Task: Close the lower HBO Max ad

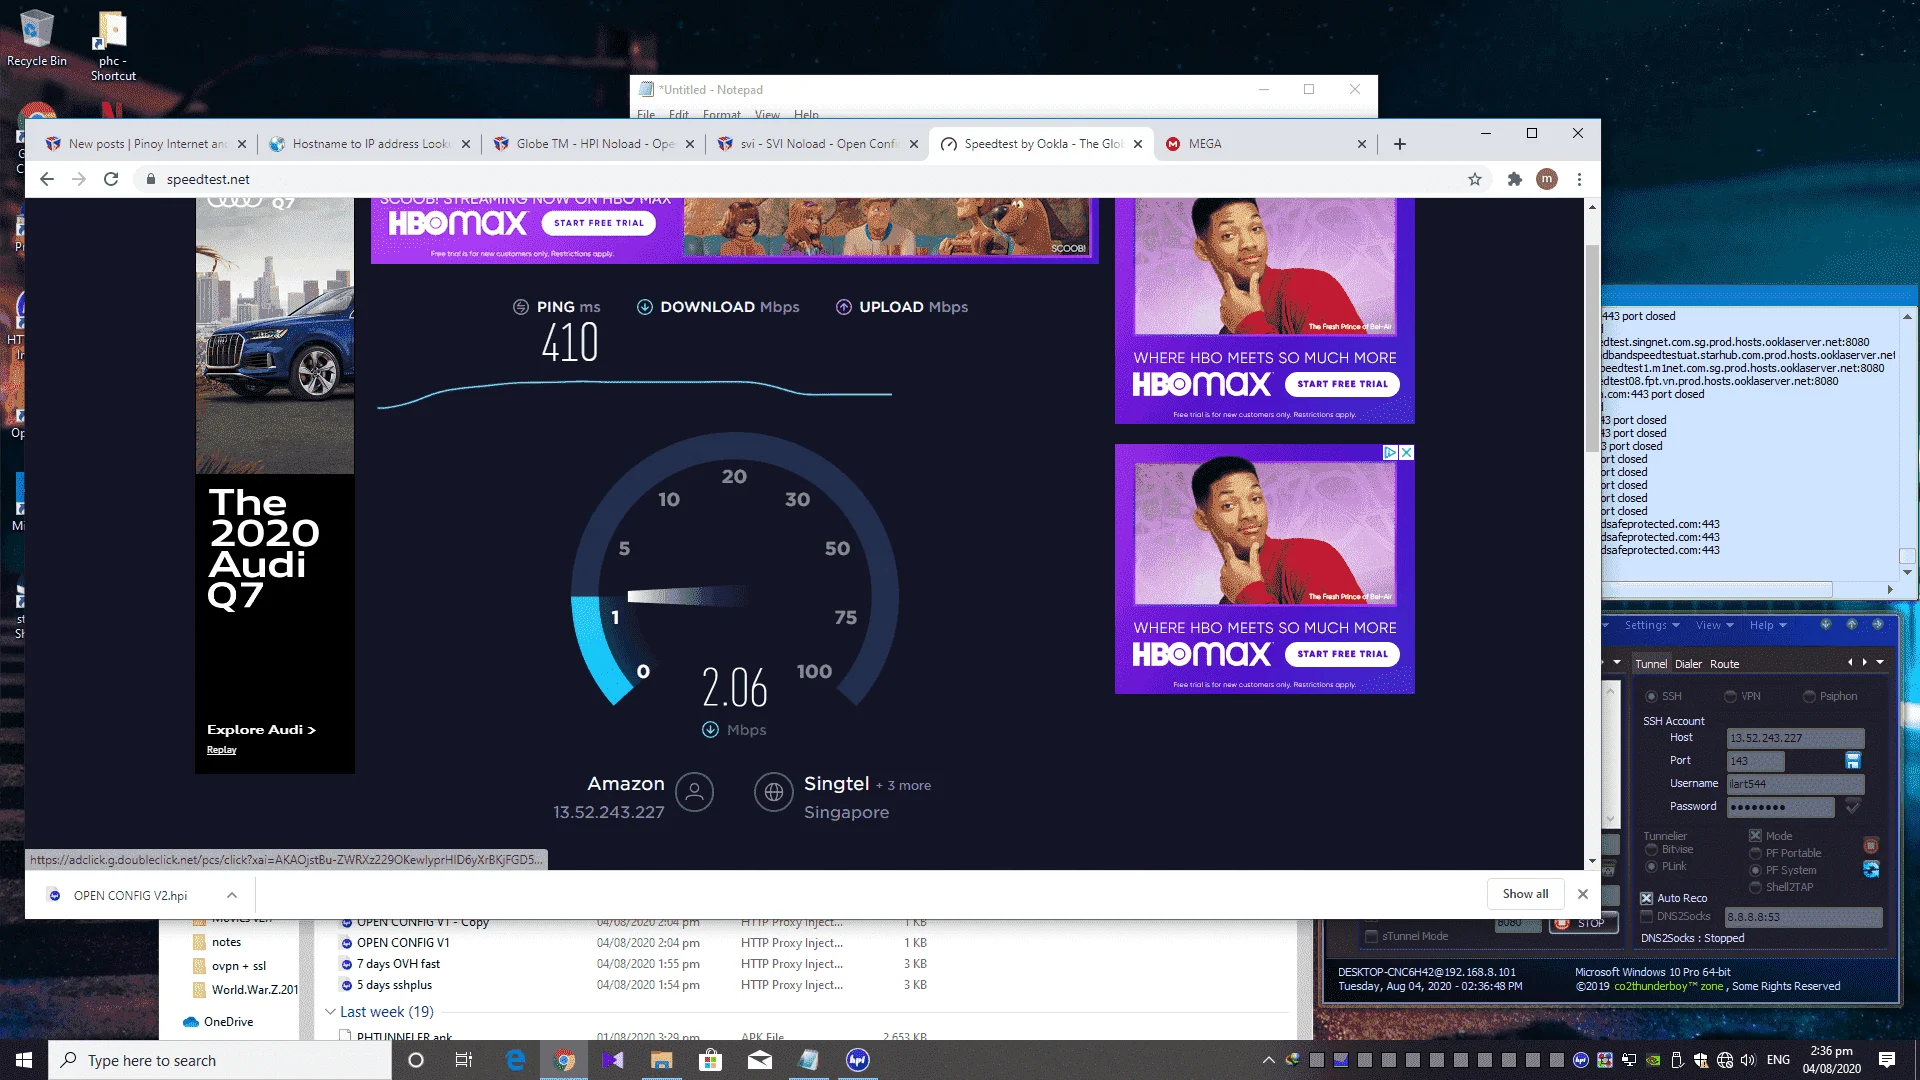Action: [x=1406, y=453]
